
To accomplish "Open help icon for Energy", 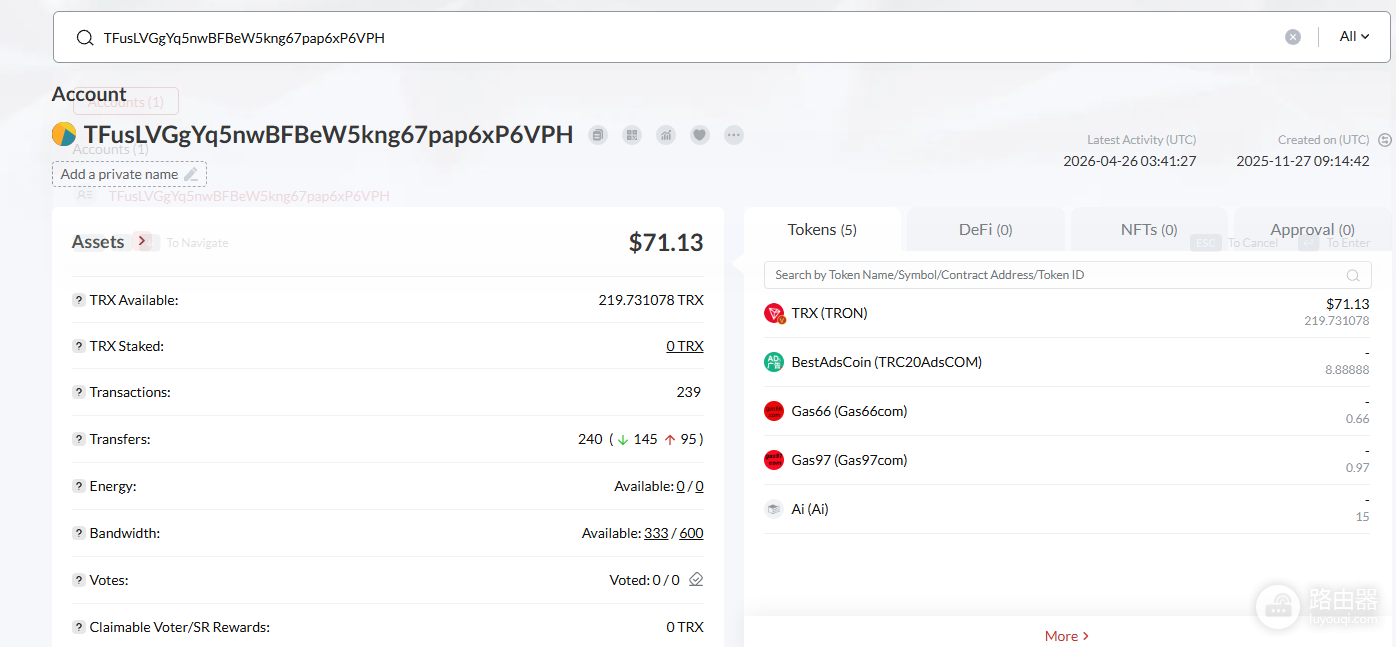I will (x=78, y=486).
